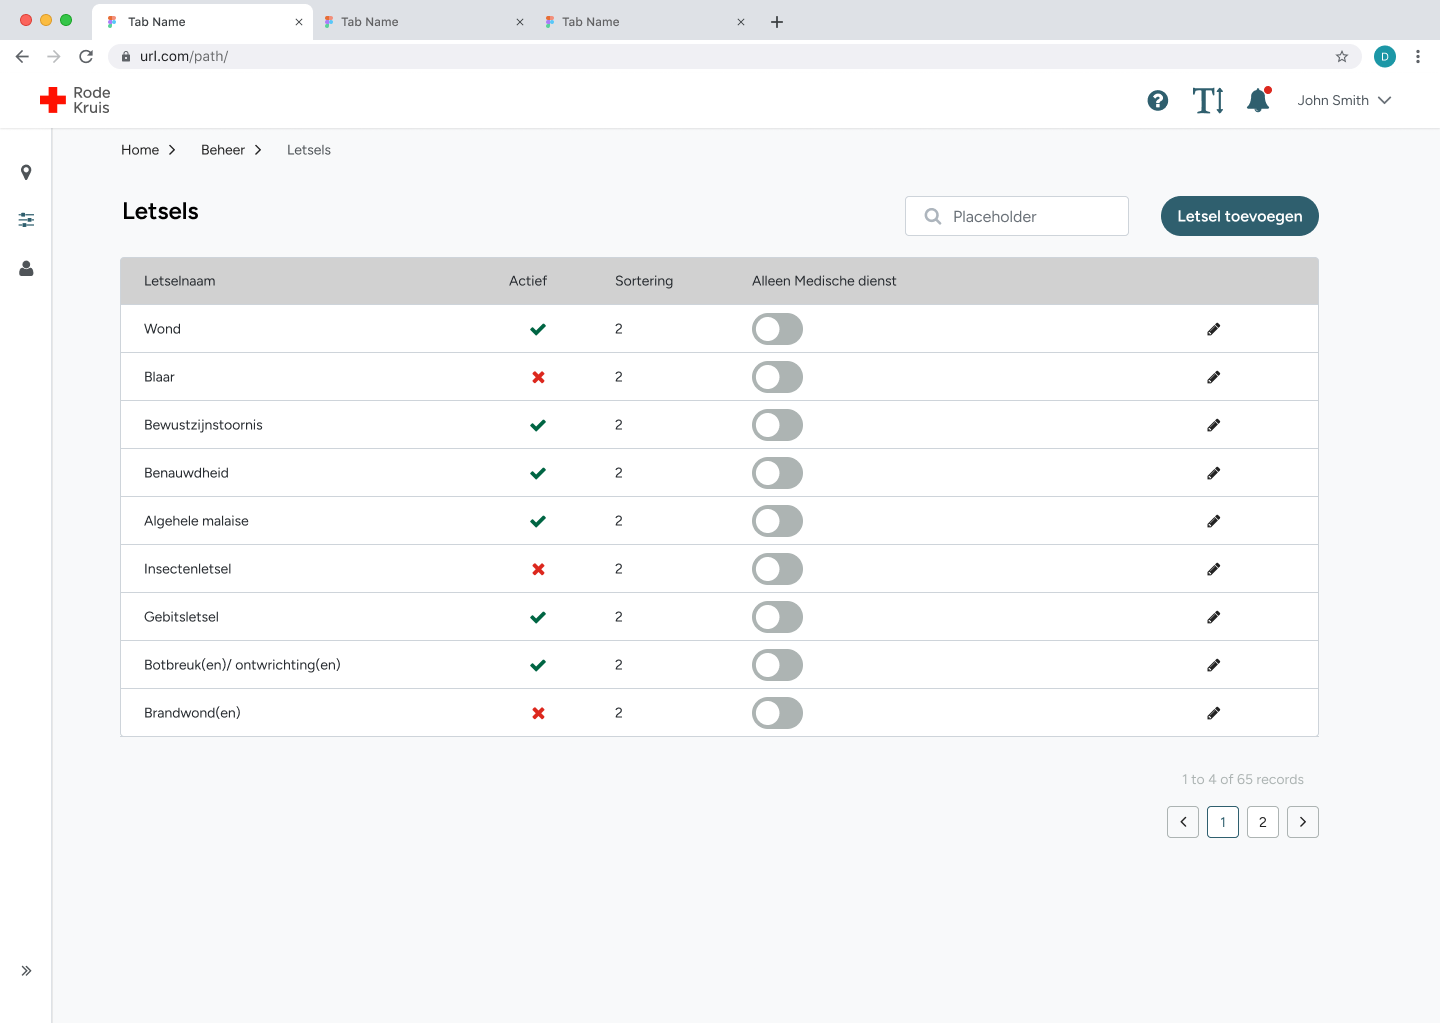This screenshot has height=1023, width=1440.
Task: Edit the Insectenletsel row pencil icon
Action: pos(1213,569)
